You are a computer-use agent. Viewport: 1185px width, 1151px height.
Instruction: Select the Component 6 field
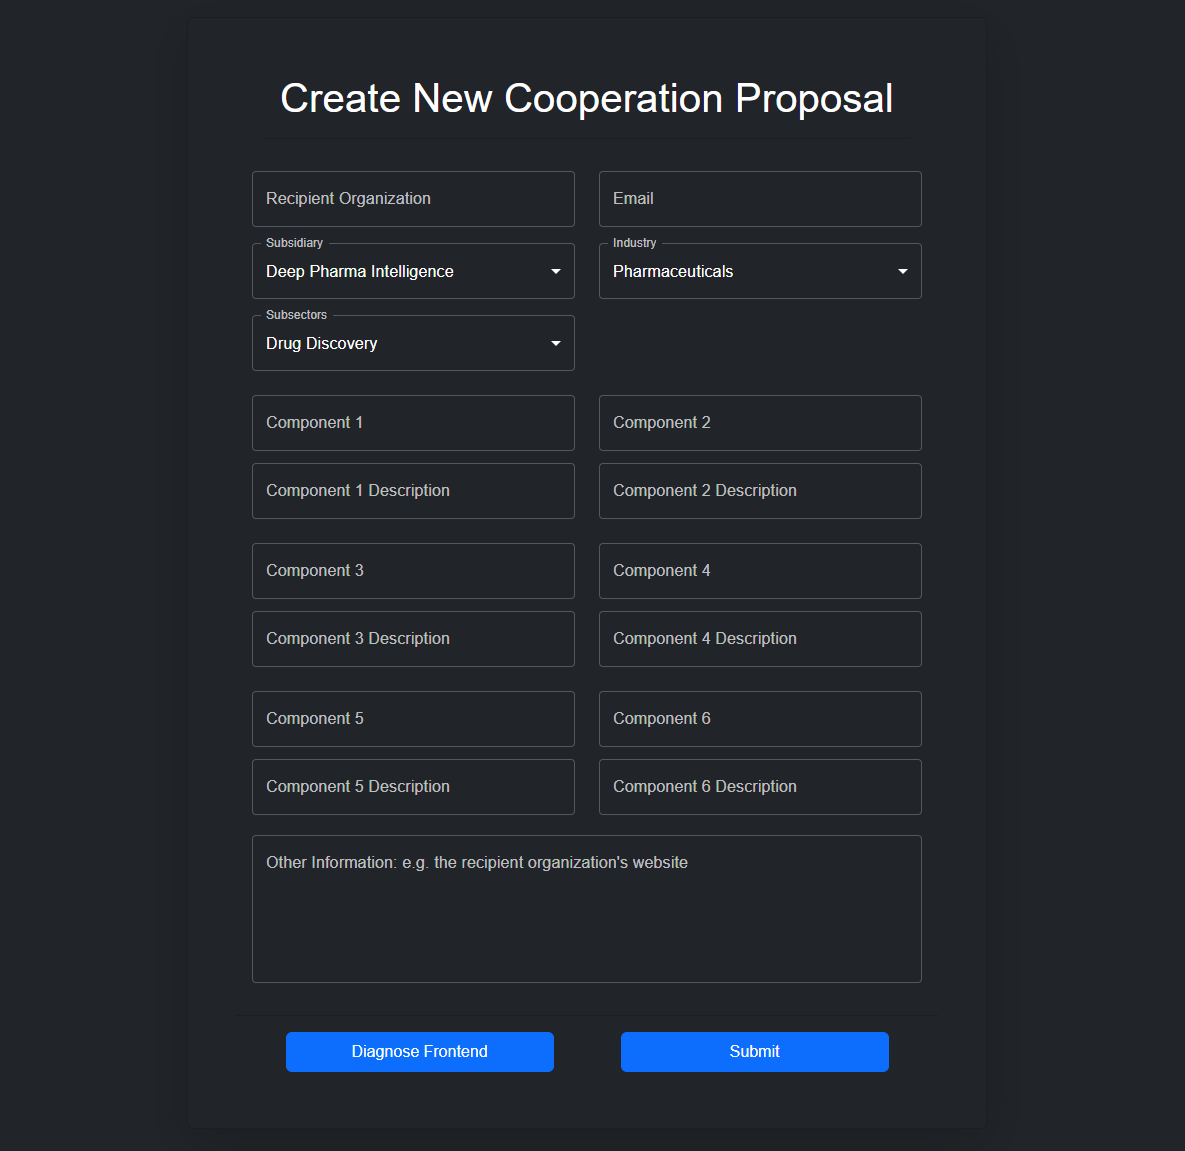click(760, 719)
